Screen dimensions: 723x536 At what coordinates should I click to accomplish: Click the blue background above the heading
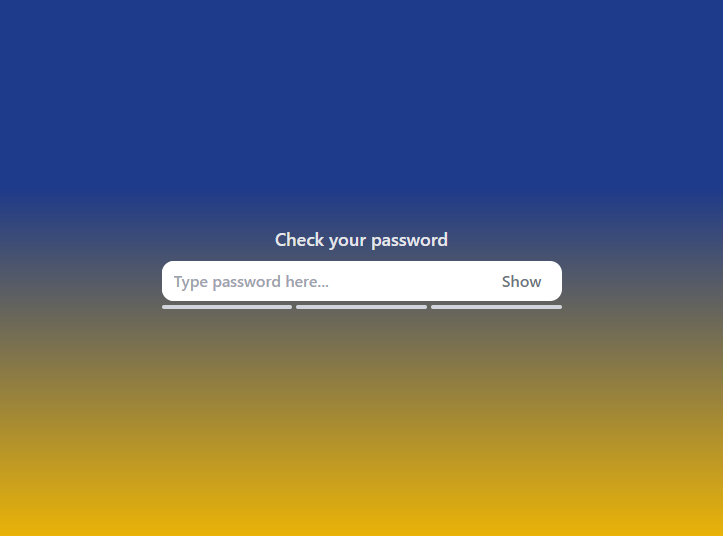(362, 115)
